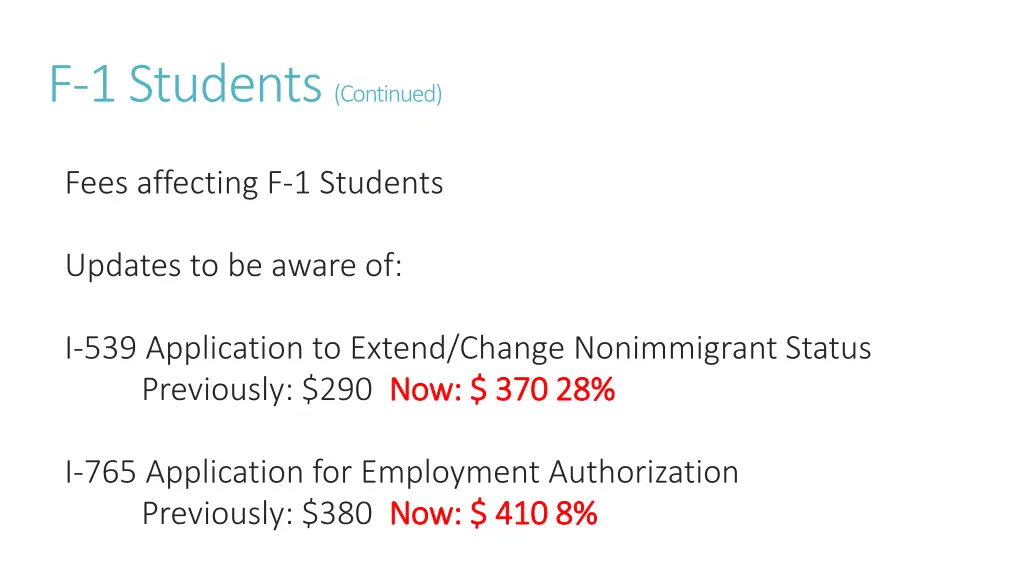Click the red '28%' increase figure
The width and height of the screenshot is (1024, 576).
586,390
